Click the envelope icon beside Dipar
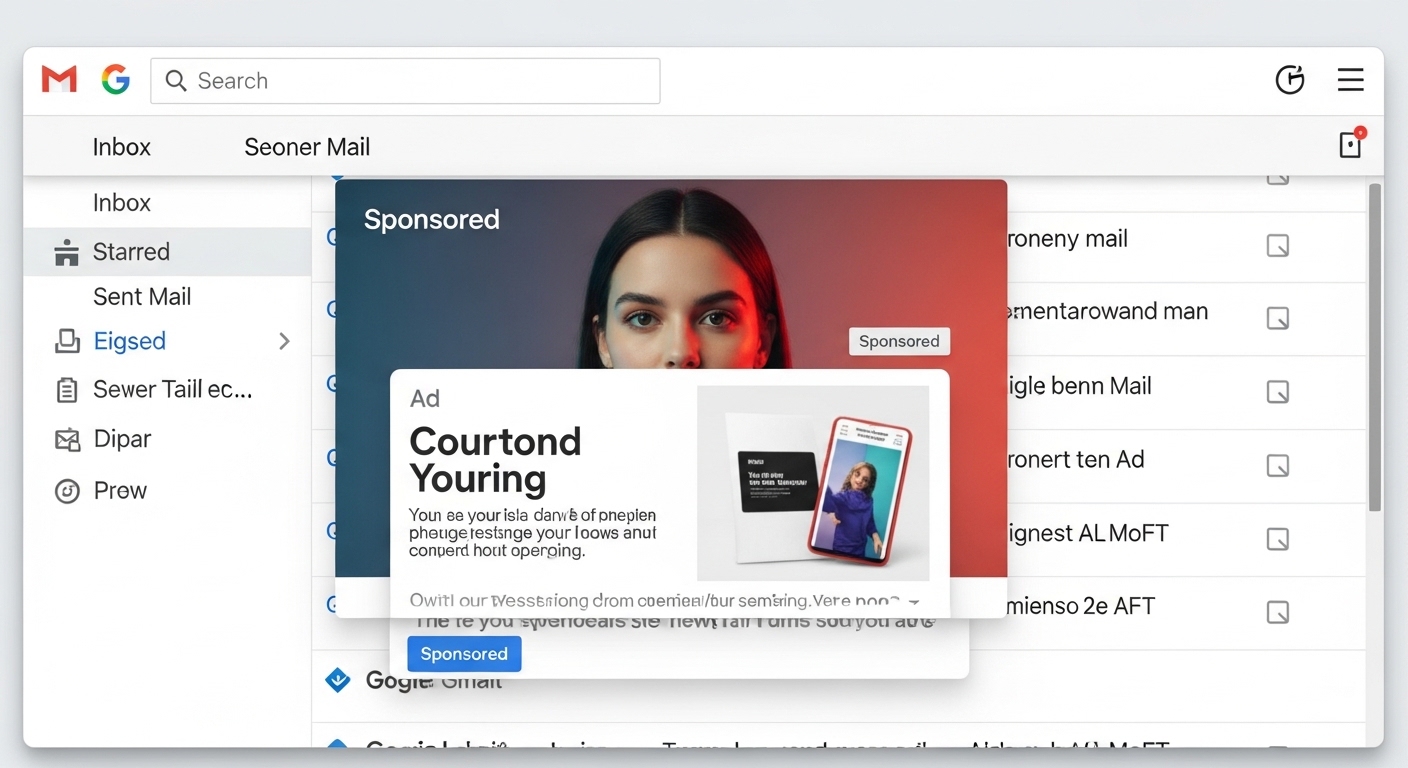 [67, 439]
